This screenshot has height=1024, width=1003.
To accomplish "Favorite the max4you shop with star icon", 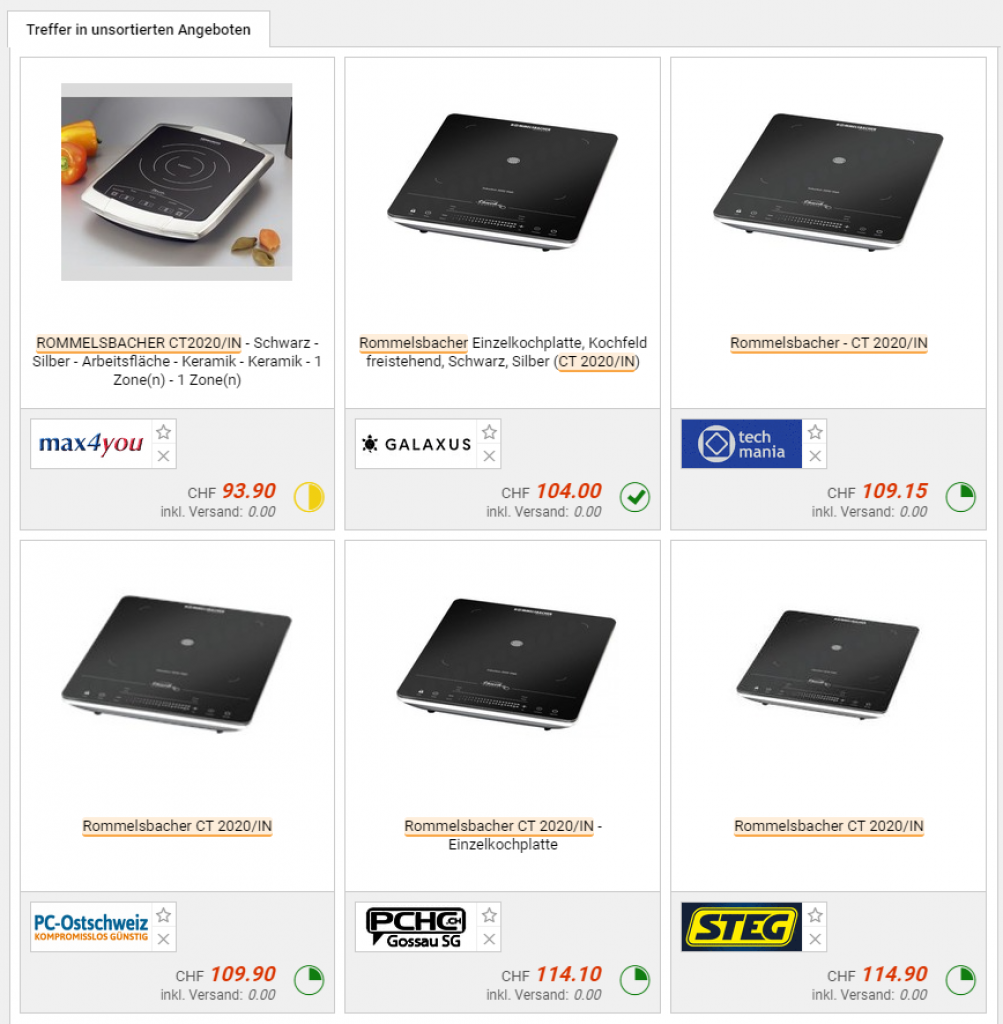I will point(164,432).
